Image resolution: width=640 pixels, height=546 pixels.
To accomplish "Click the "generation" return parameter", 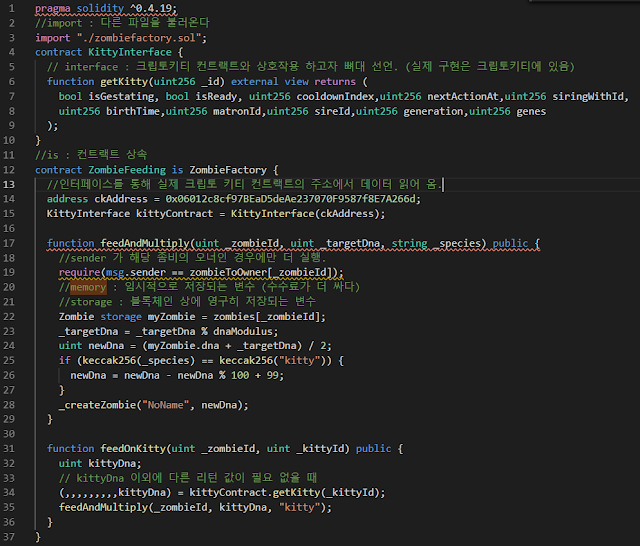I will (433, 111).
